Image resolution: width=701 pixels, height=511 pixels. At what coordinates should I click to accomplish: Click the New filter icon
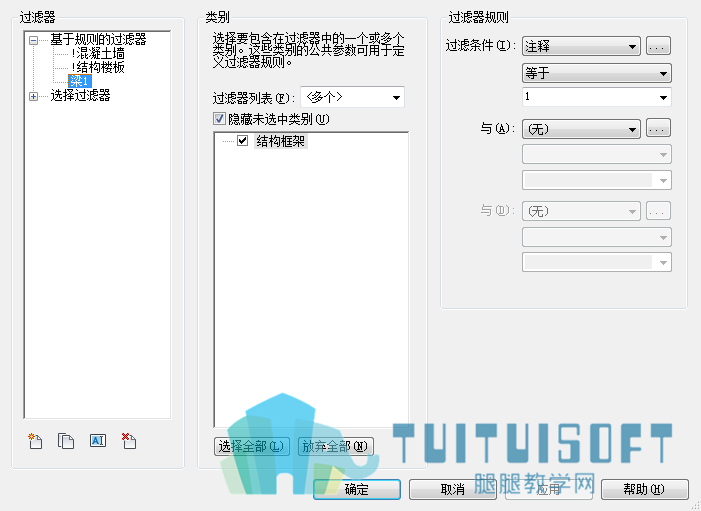point(35,441)
